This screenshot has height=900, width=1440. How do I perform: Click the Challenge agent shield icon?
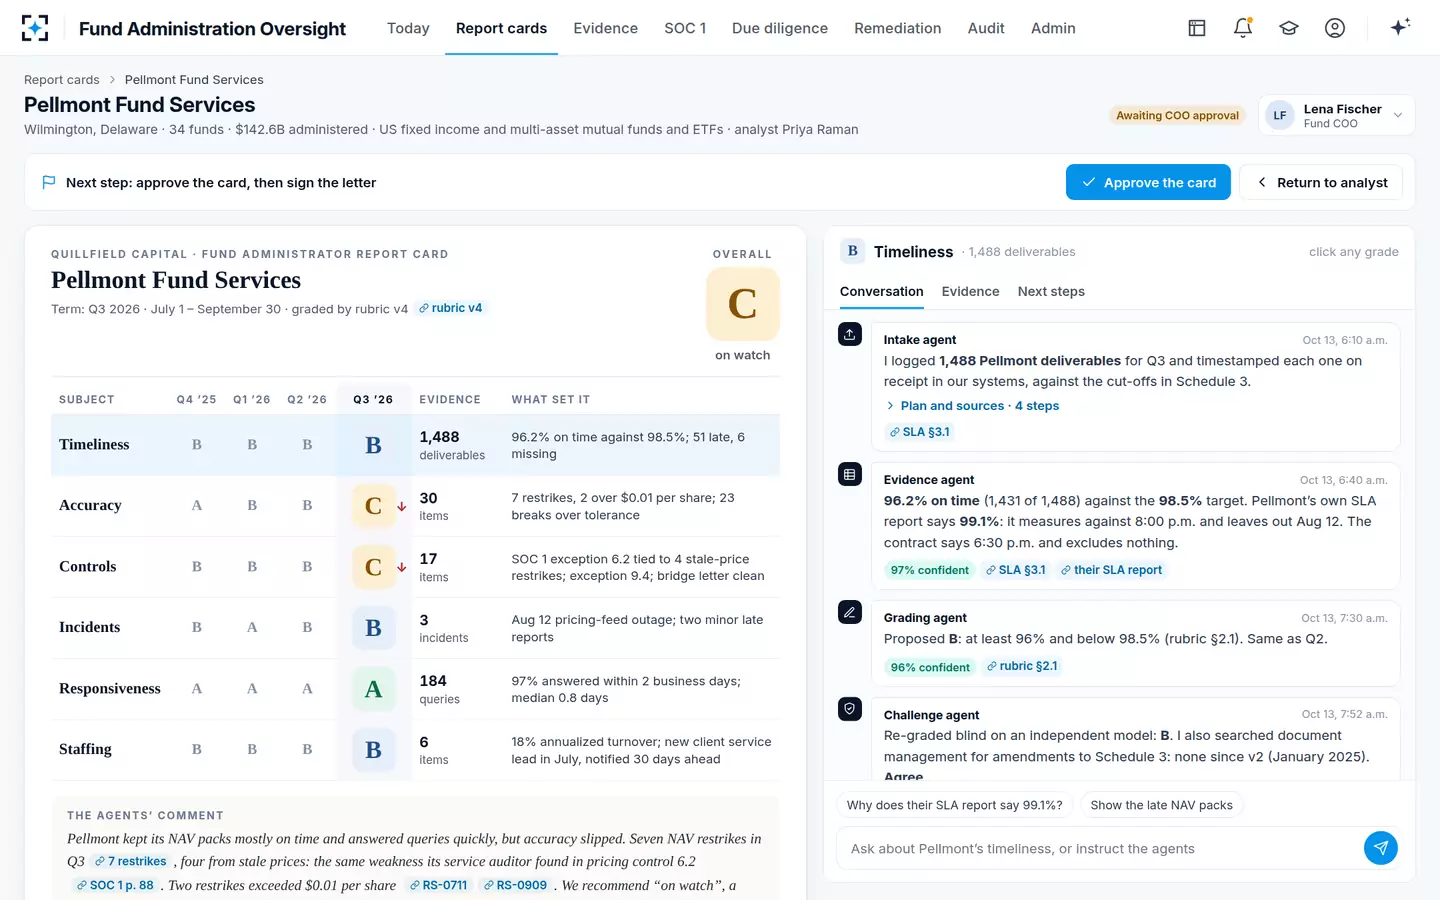(x=850, y=709)
